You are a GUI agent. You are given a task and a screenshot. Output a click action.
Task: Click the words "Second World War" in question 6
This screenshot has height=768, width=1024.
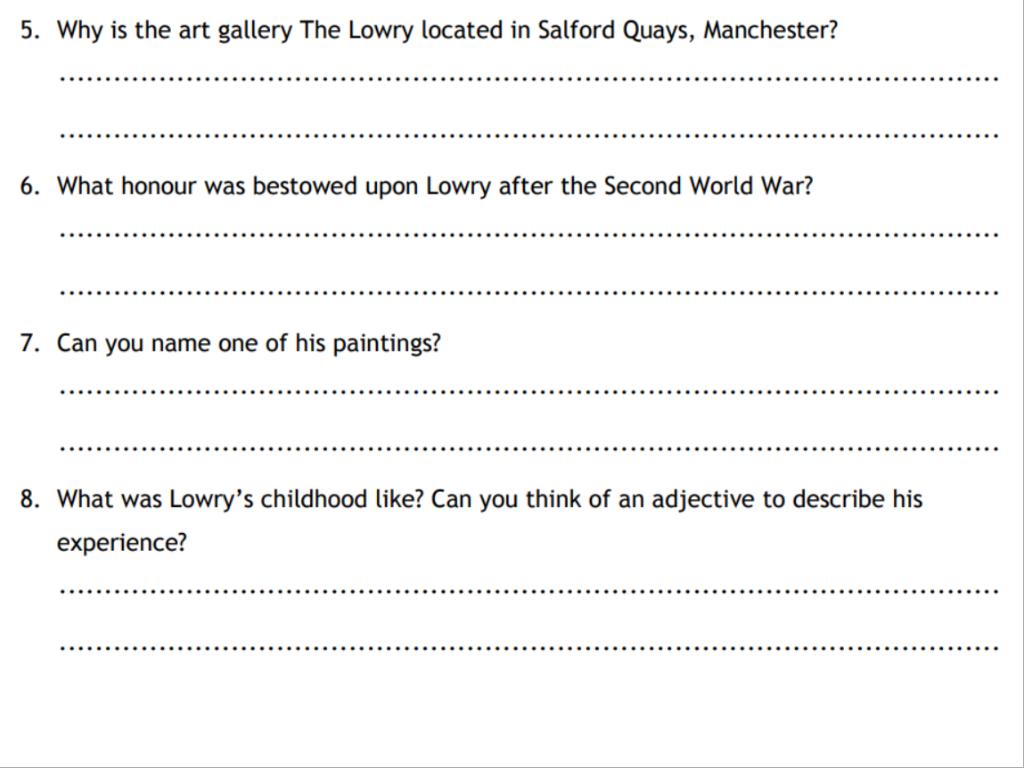point(701,186)
